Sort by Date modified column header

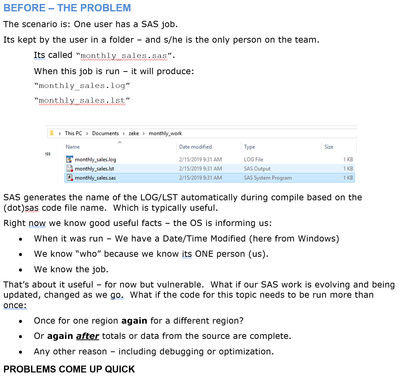[x=195, y=147]
